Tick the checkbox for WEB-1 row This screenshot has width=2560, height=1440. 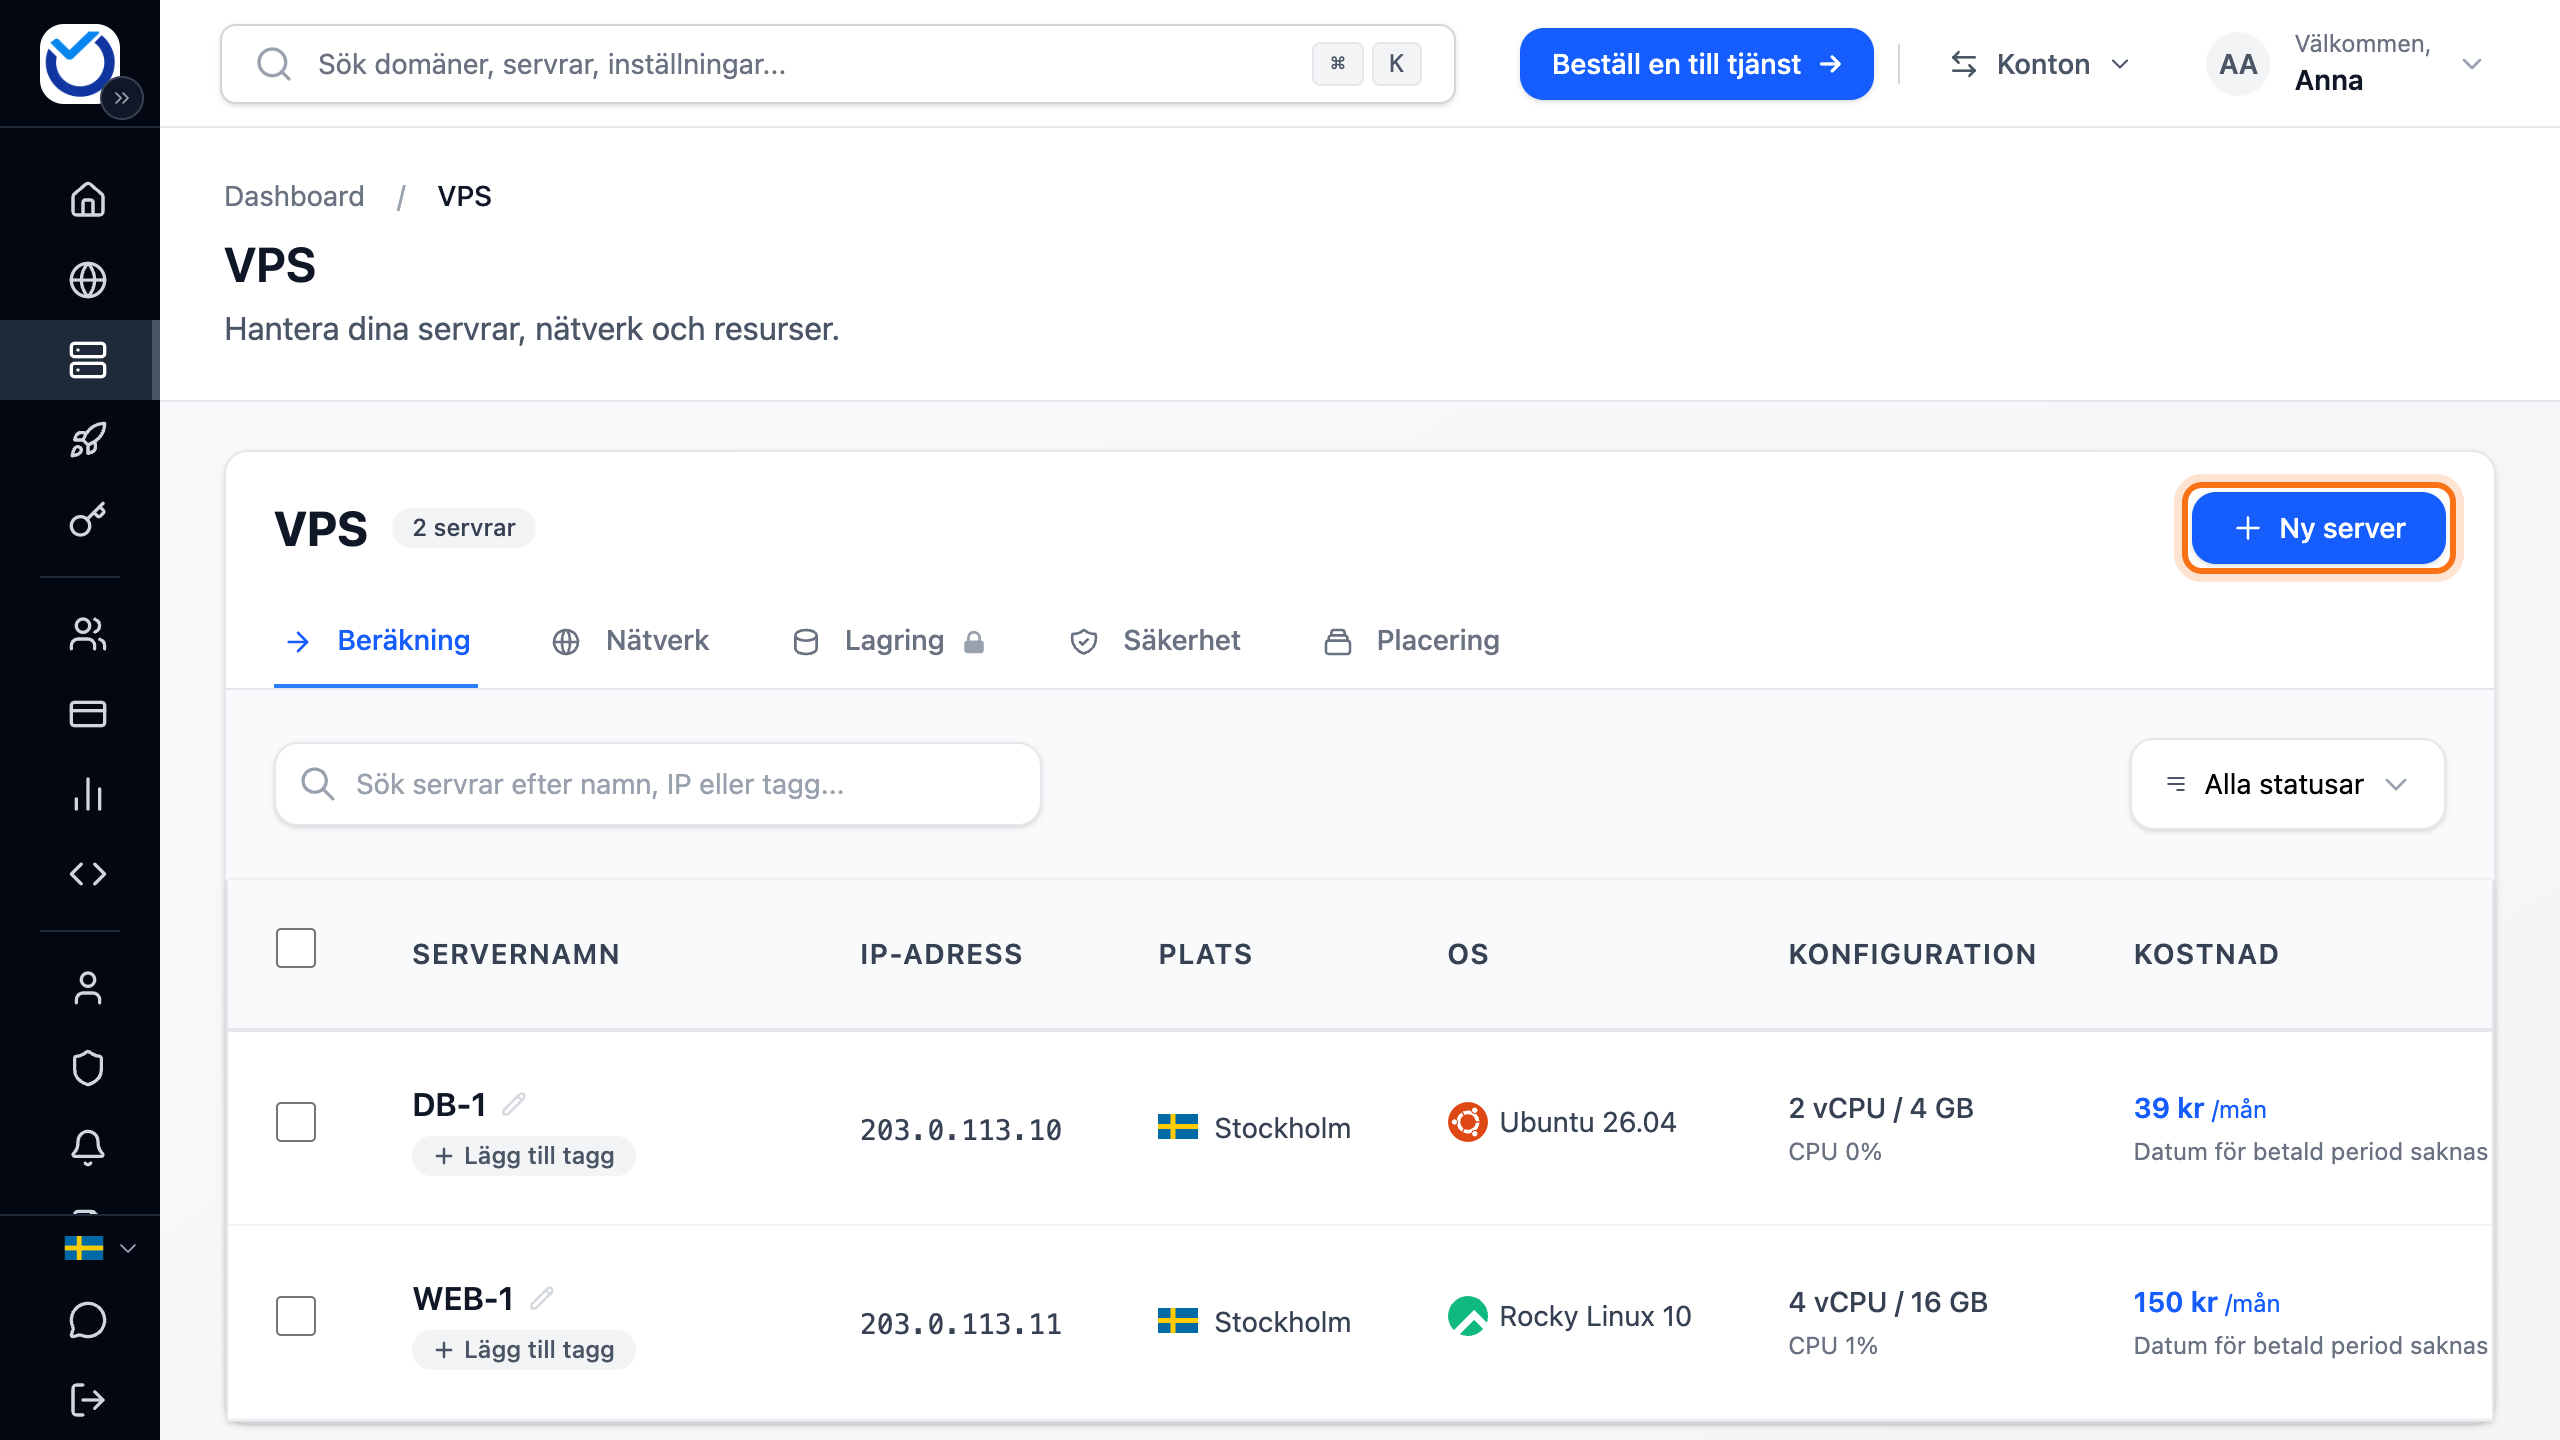296,1316
